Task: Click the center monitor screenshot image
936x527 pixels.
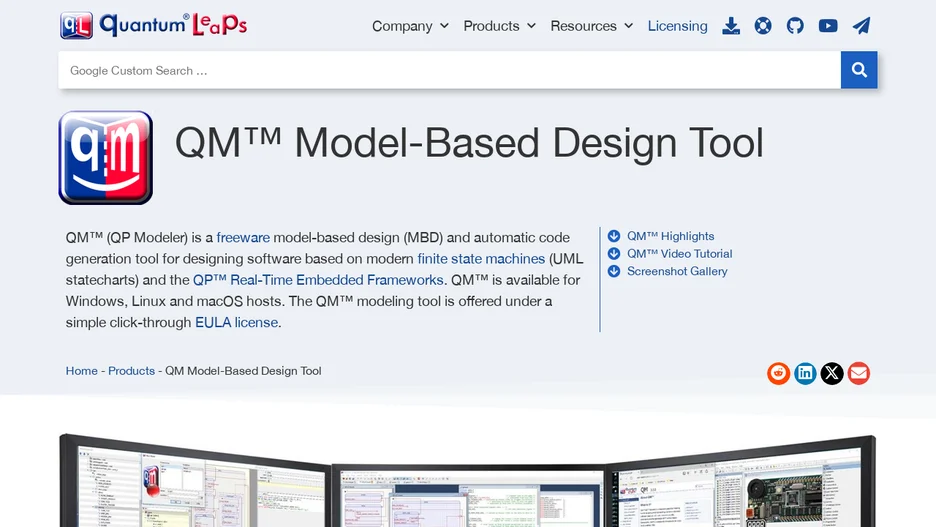Action: pos(469,497)
